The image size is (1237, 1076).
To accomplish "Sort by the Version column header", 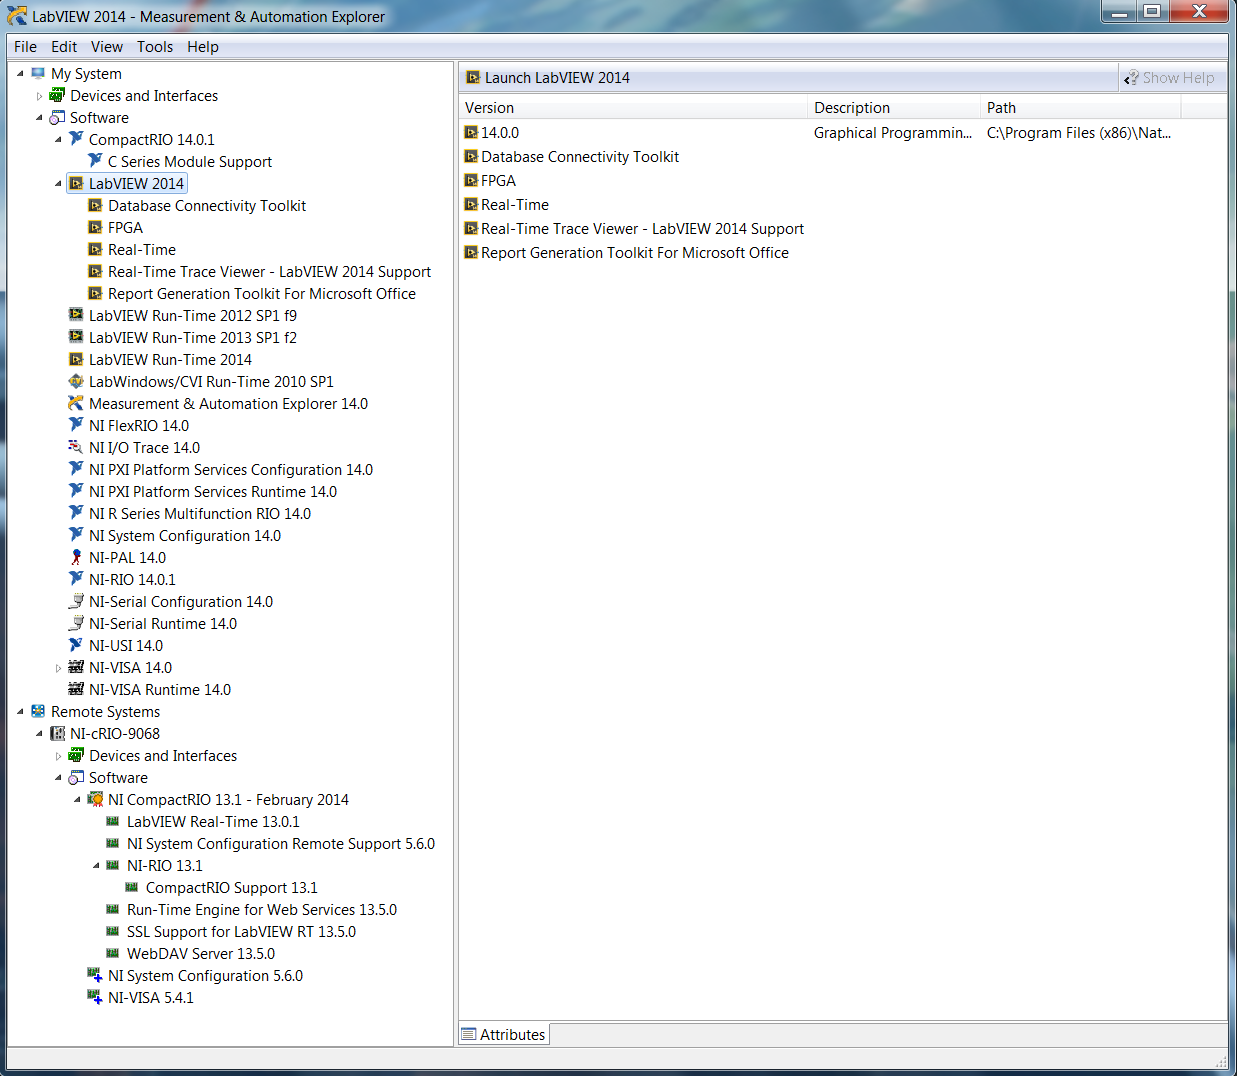I will pos(633,107).
